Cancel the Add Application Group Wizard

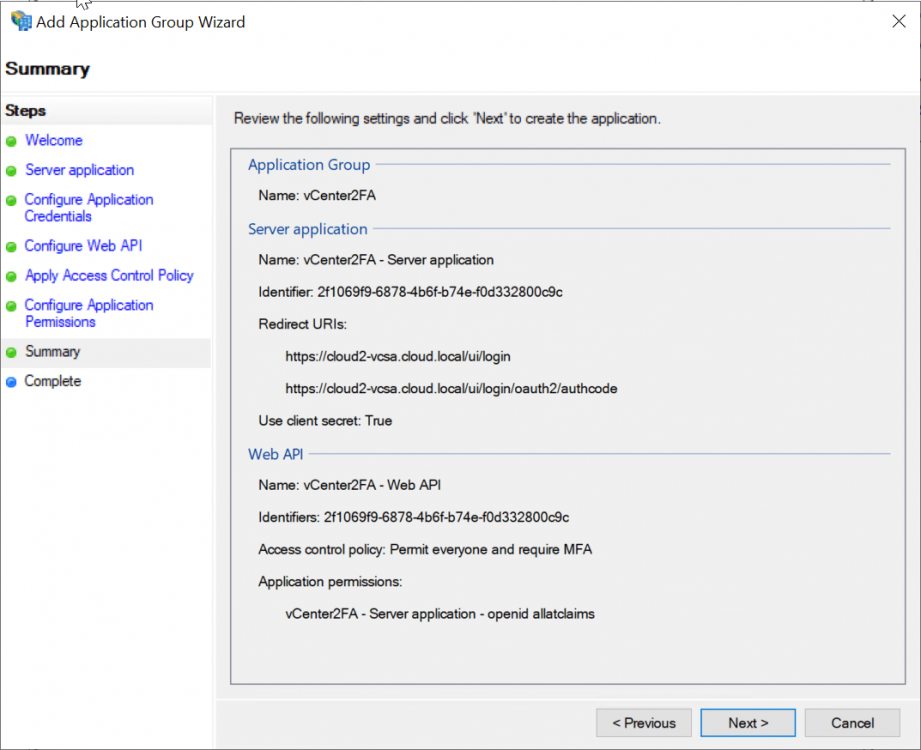point(852,723)
